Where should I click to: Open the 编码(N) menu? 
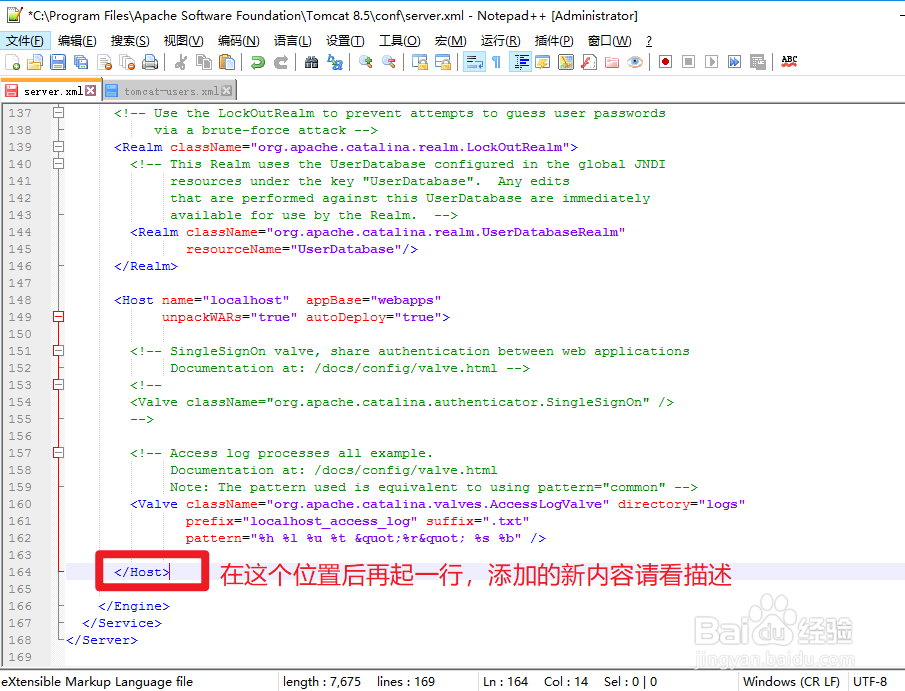(x=238, y=41)
